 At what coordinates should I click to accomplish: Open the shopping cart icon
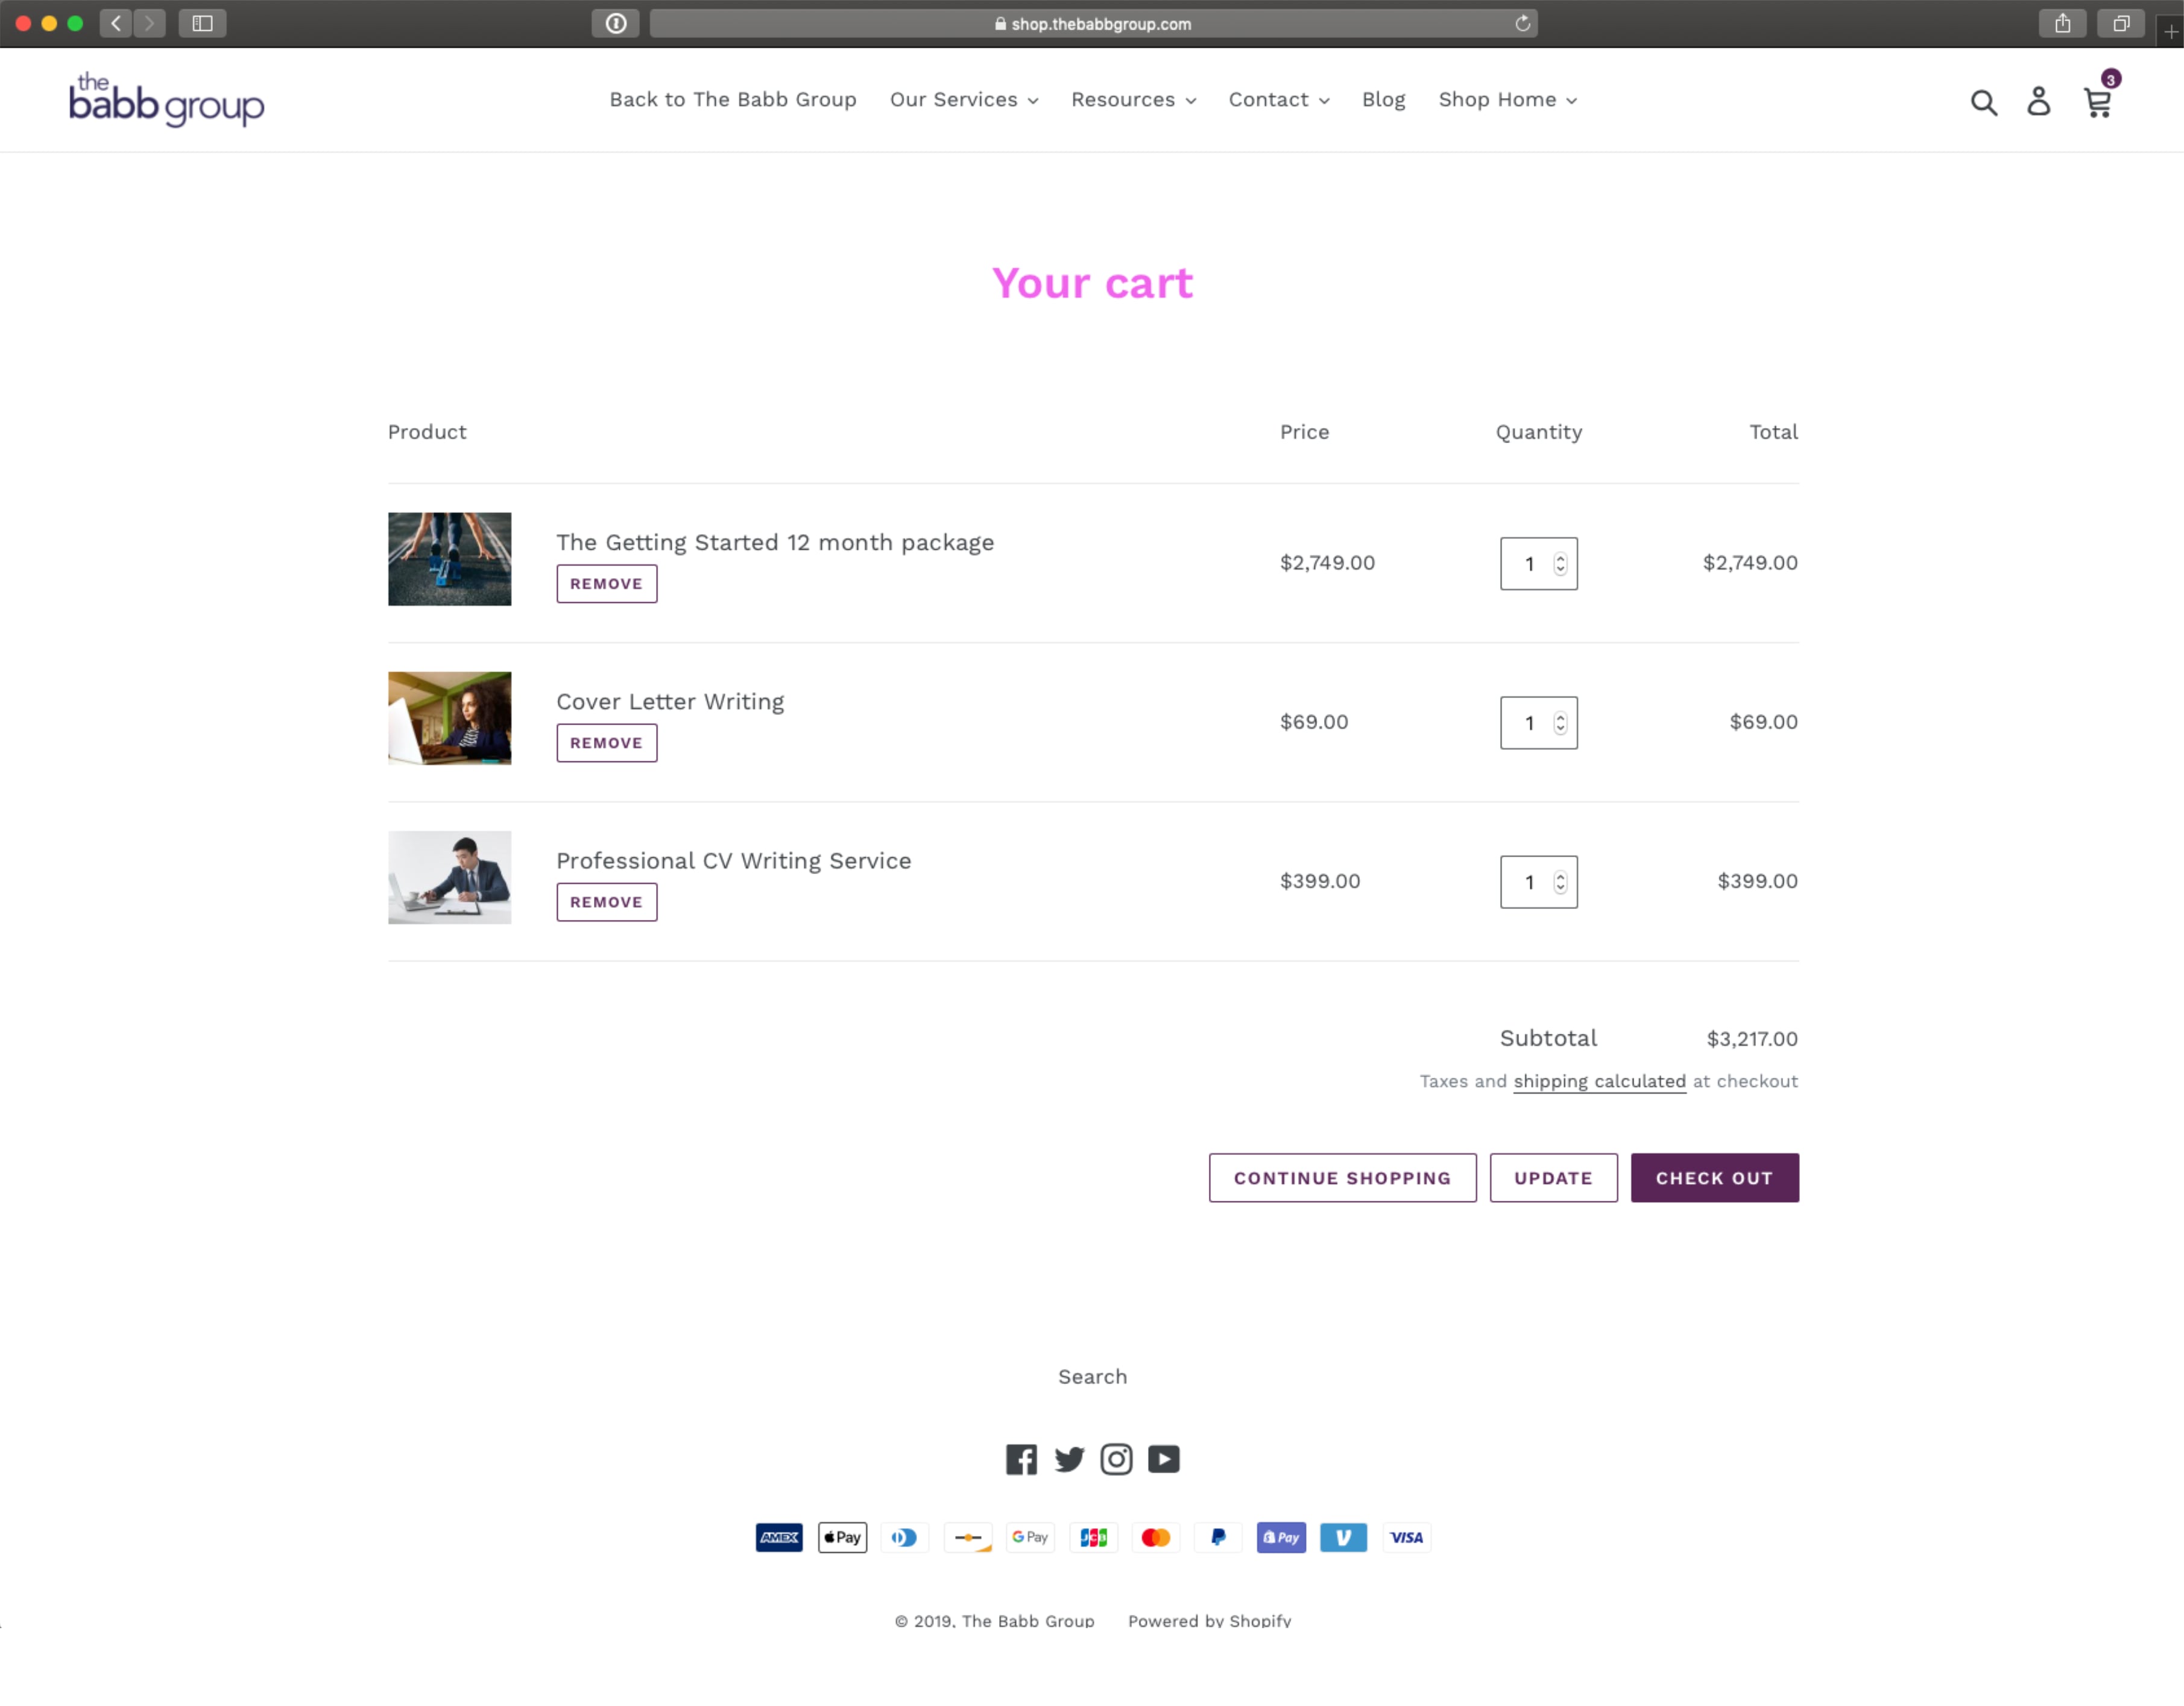pyautogui.click(x=2097, y=102)
